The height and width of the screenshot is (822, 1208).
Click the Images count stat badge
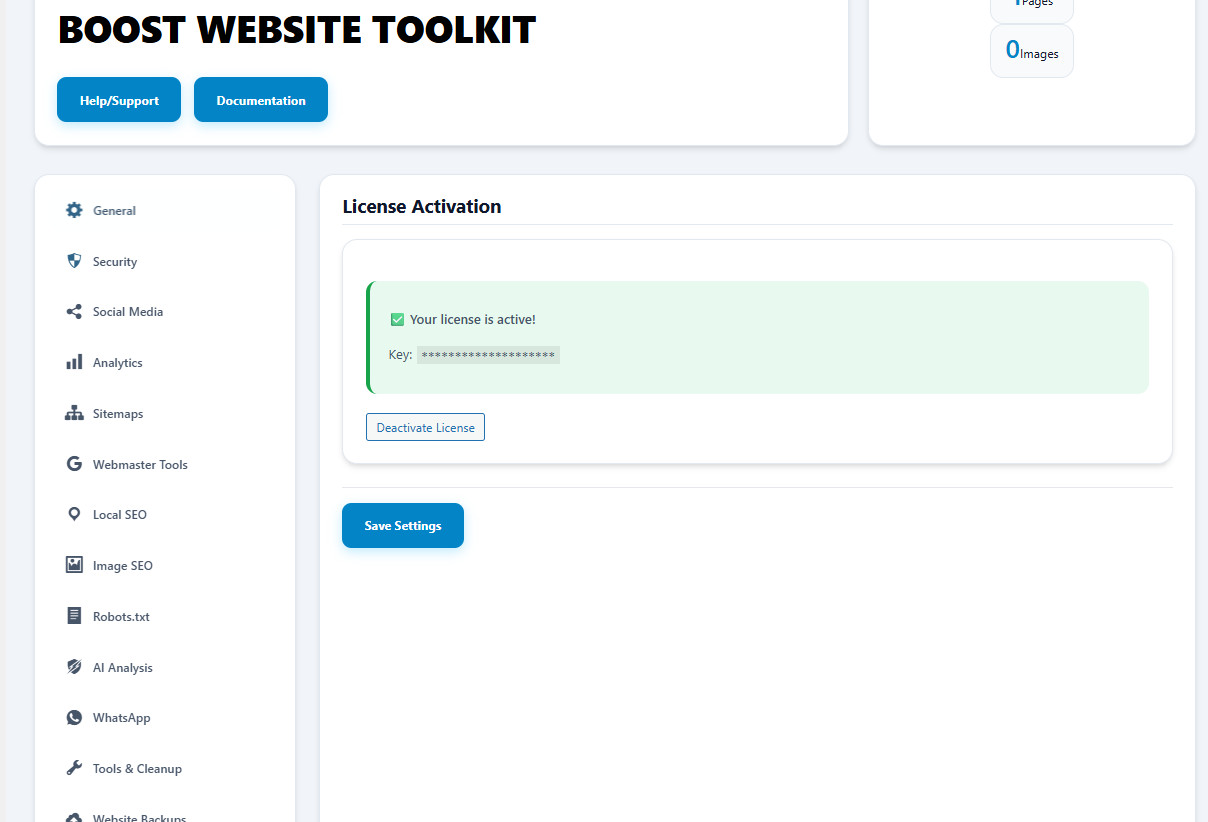tap(1031, 51)
